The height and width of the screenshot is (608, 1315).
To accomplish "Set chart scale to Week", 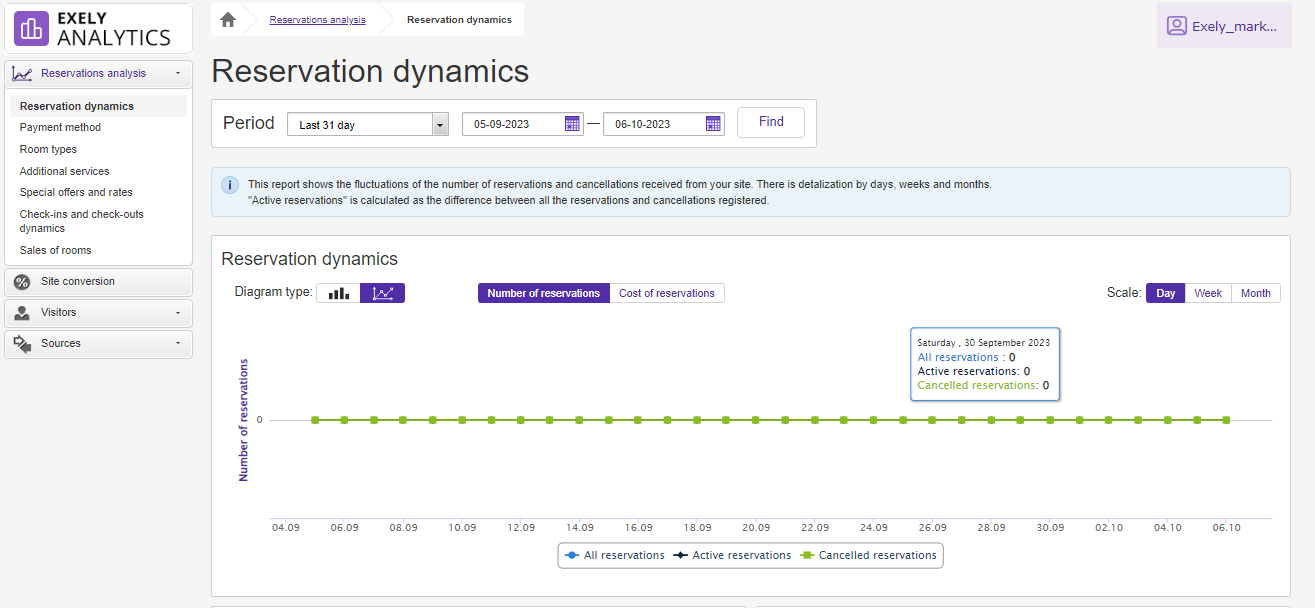I will tap(1208, 293).
